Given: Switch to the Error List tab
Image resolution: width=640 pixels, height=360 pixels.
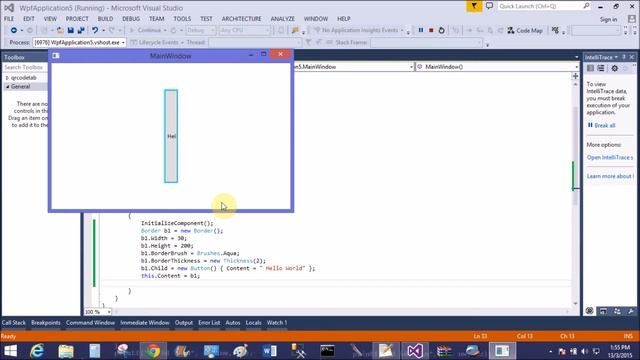Looking at the screenshot, I should tap(209, 323).
